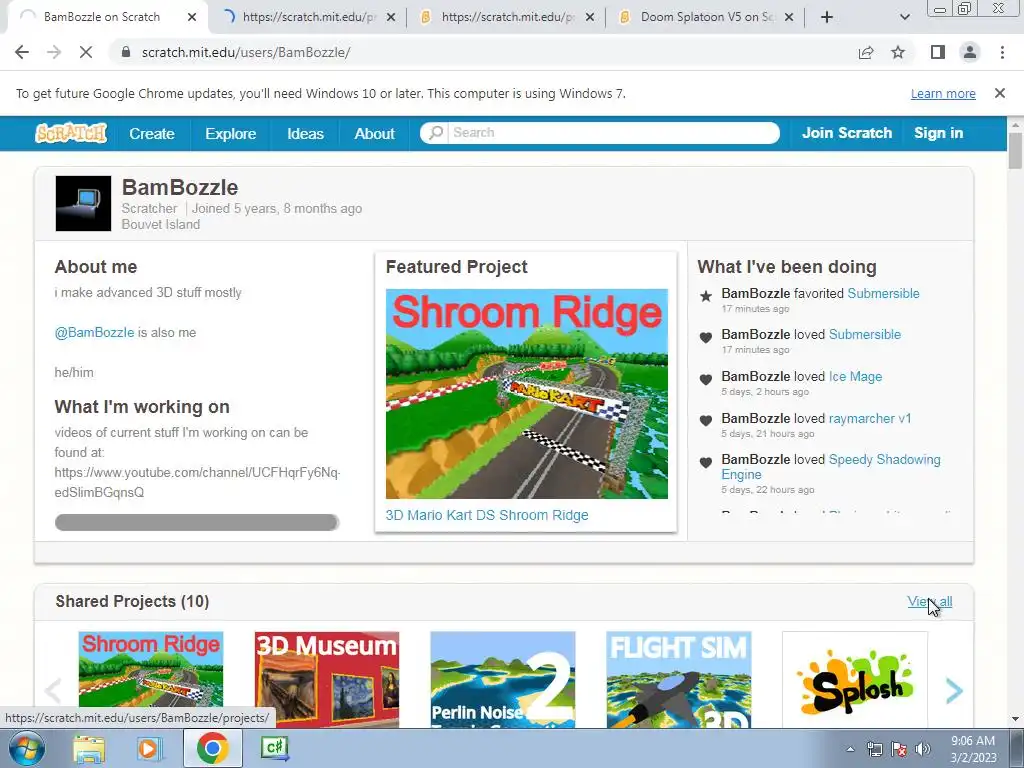
Task: Click the search magnifier icon
Action: point(435,133)
